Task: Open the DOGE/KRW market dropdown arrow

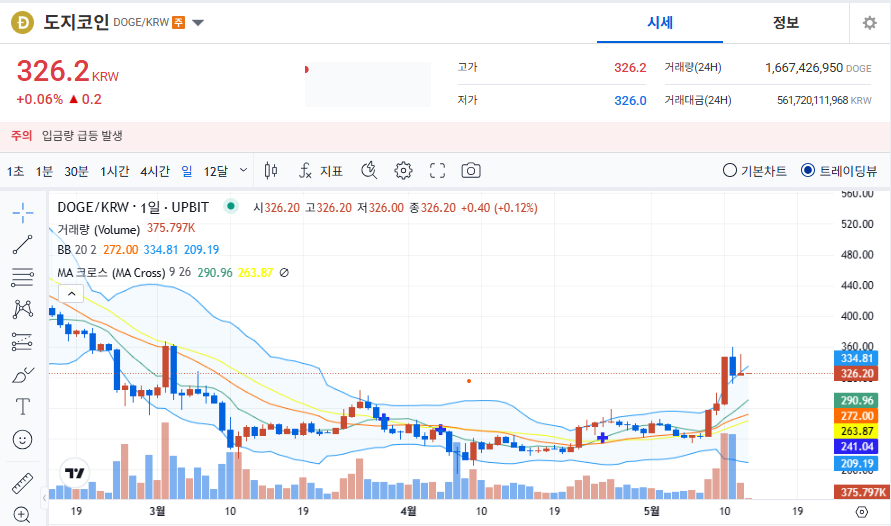Action: pyautogui.click(x=198, y=23)
